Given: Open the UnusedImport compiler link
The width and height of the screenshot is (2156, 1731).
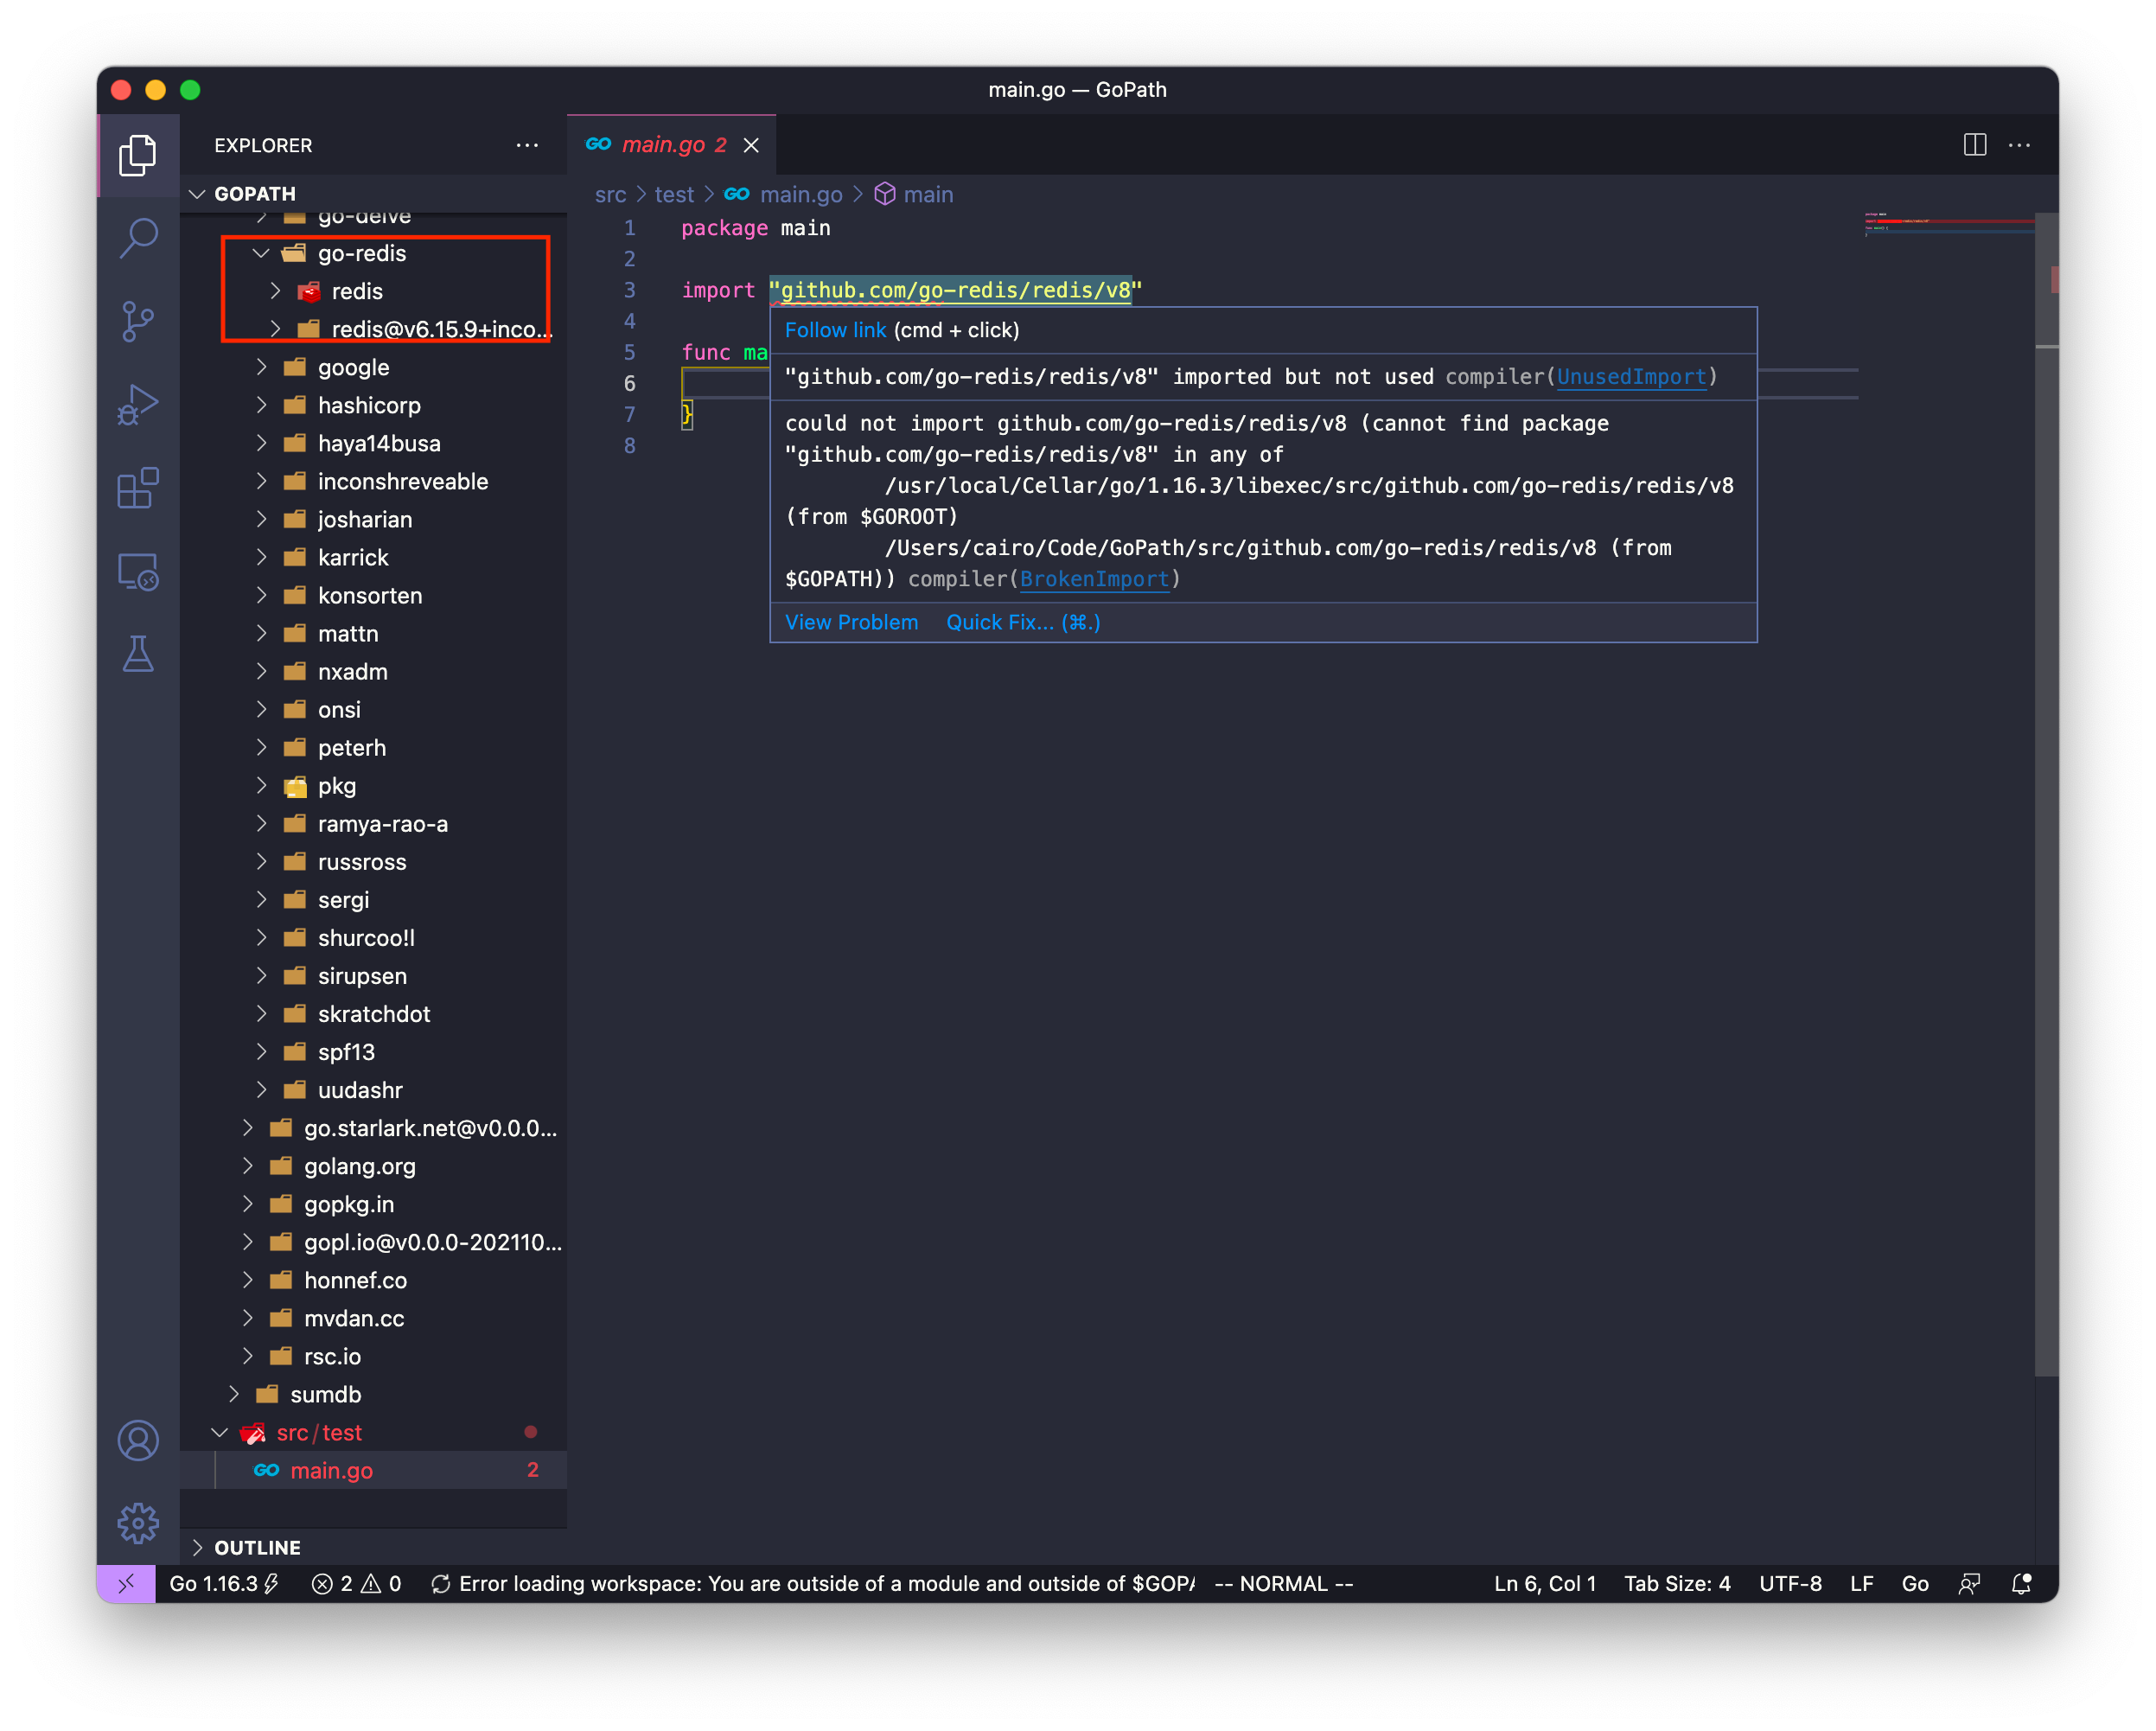Looking at the screenshot, I should coord(1630,377).
